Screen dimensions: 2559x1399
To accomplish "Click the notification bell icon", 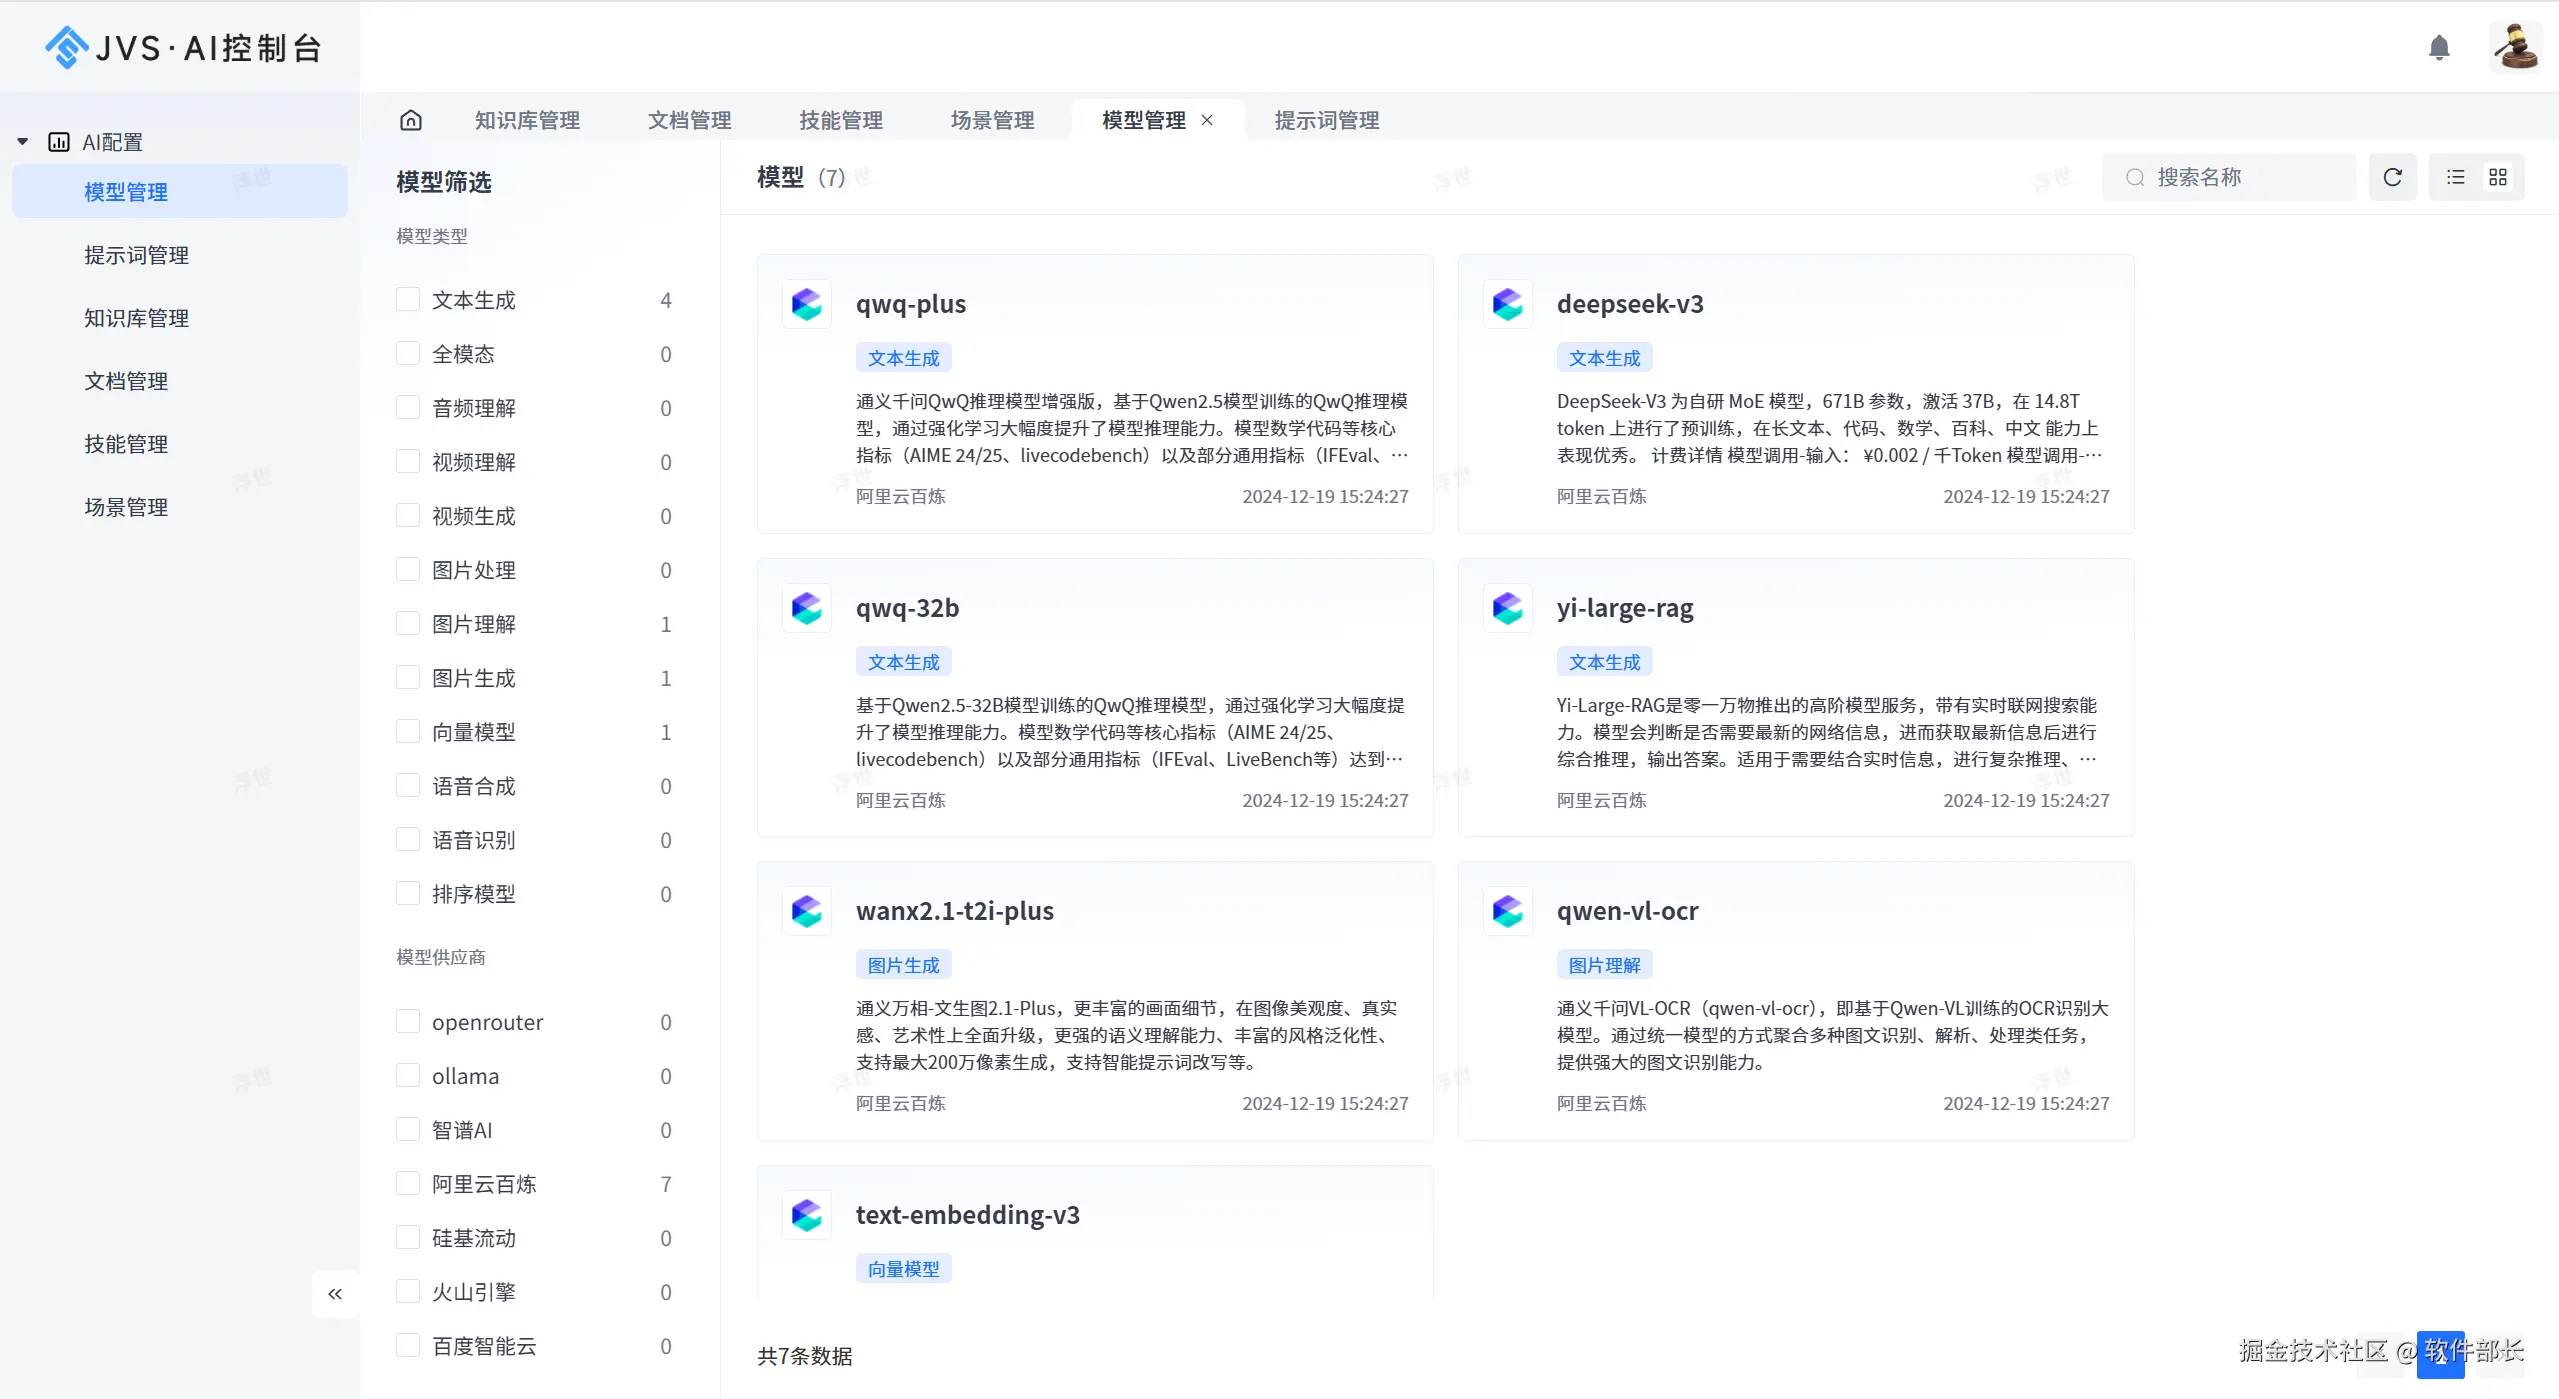I will (2439, 47).
